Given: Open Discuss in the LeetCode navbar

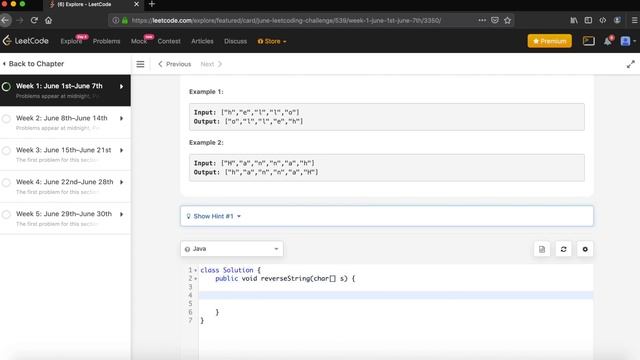Looking at the screenshot, I should coord(236,41).
